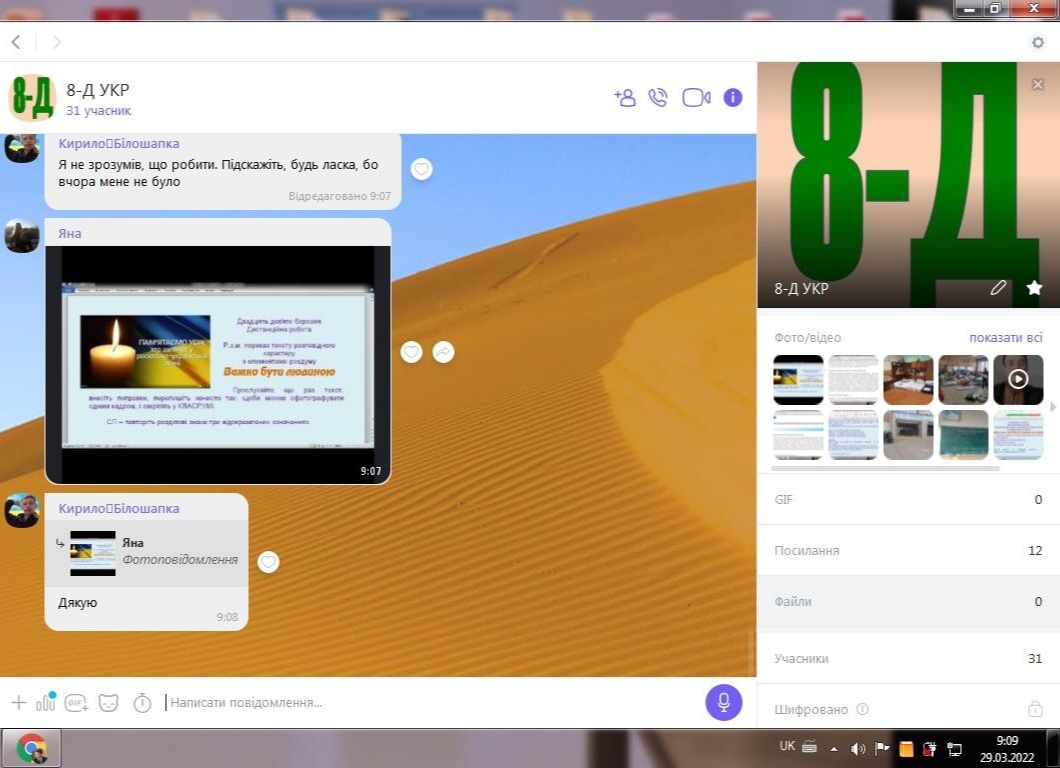Open the touch keyboard tray icon
Image resolution: width=1060 pixels, height=768 pixels.
[810, 747]
